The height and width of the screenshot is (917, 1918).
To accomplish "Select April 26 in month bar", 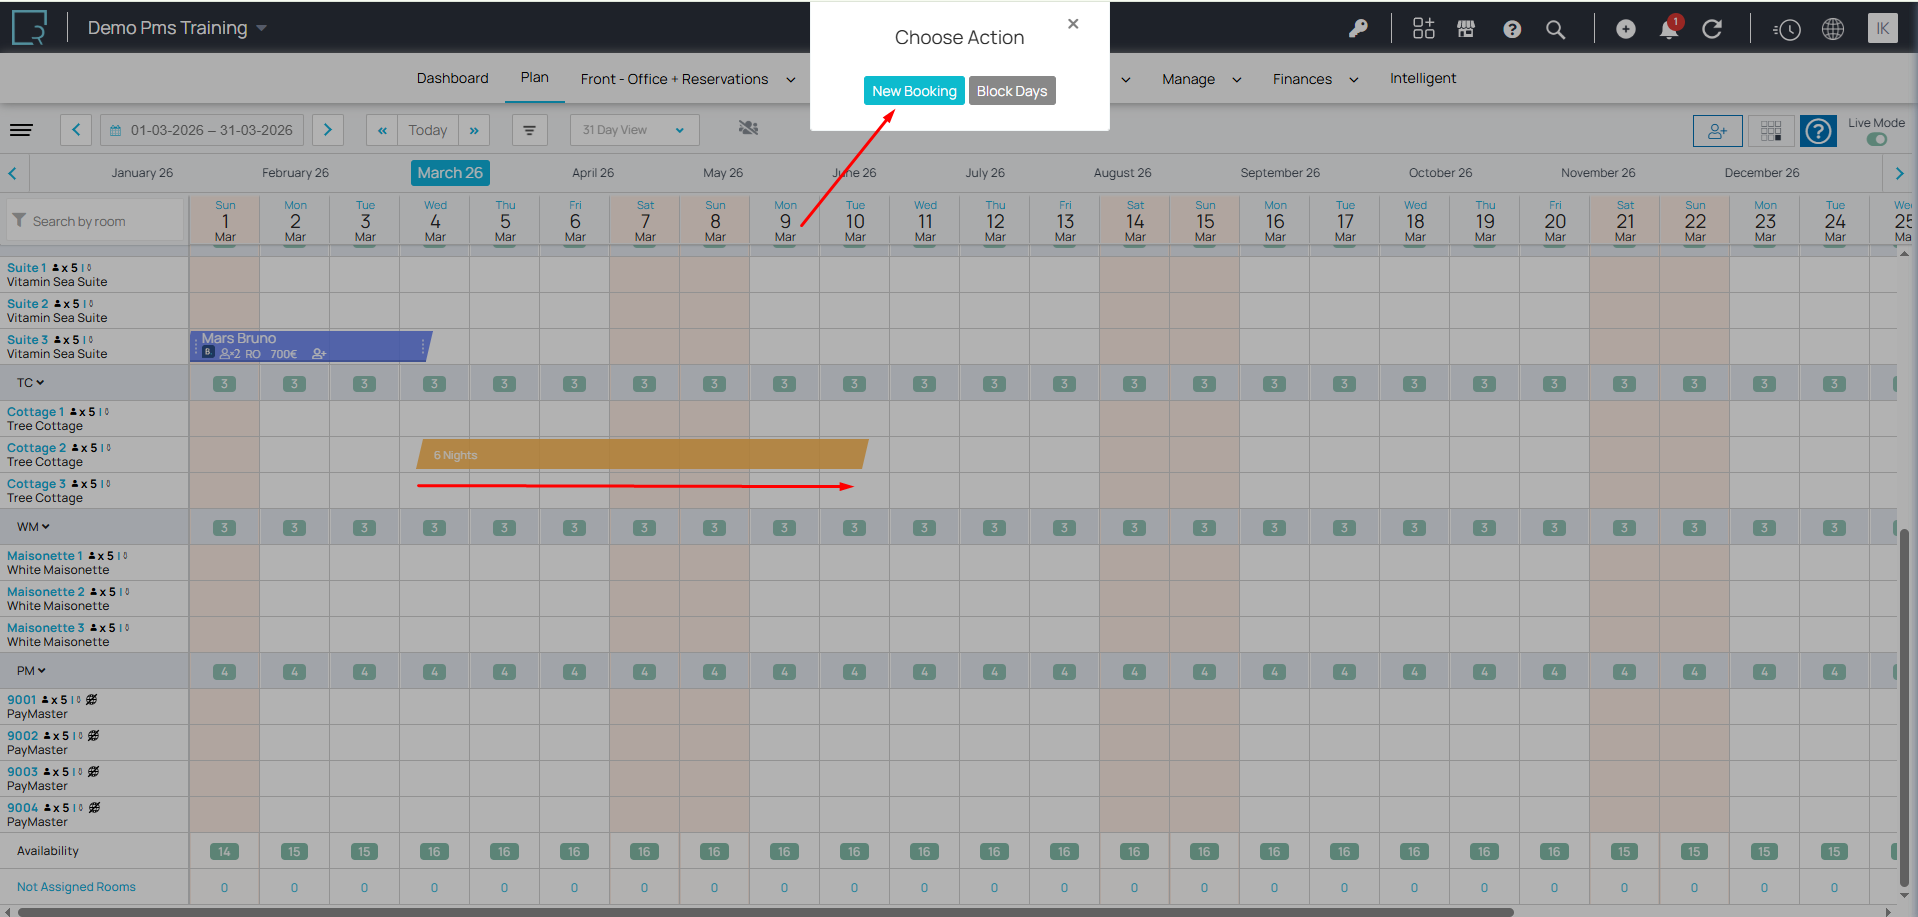I will (593, 173).
